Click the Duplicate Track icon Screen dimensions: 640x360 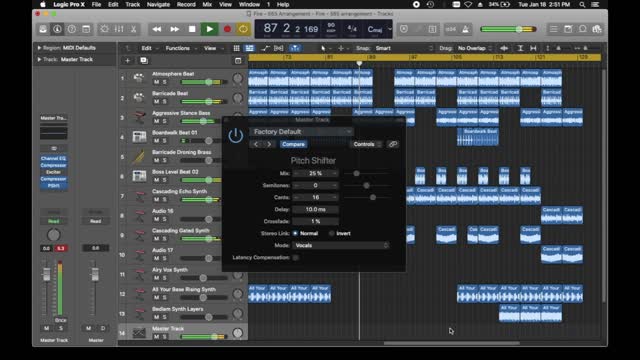144,60
